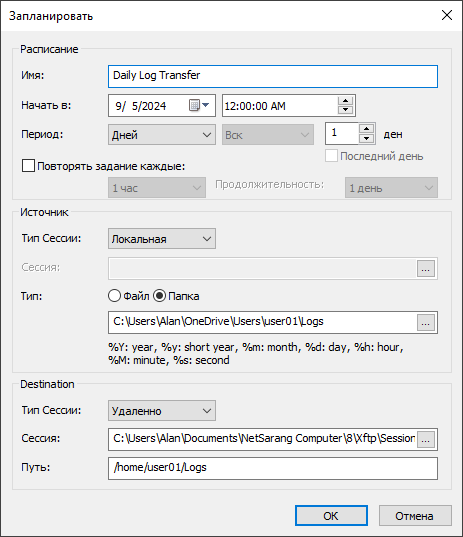Viewport: 463px width, 537px height.
Task: Click the disabled source session browse button
Action: point(426,268)
